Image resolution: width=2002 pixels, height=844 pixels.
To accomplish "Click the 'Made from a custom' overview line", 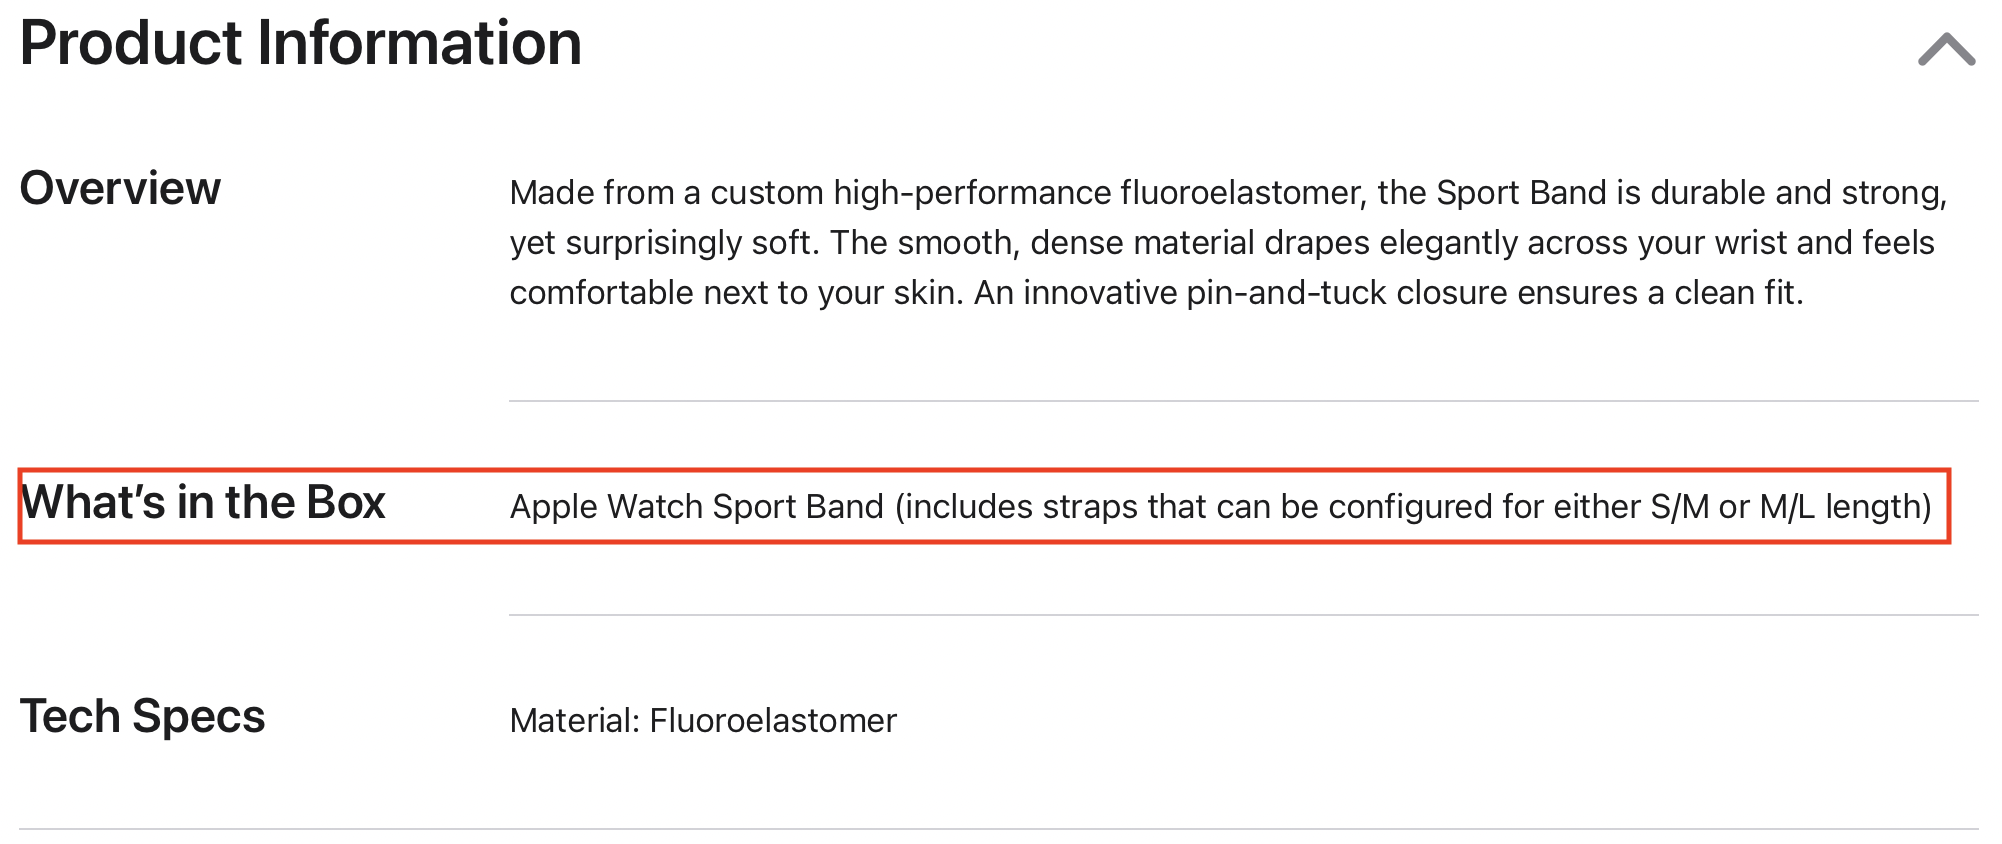I will coord(1228,192).
